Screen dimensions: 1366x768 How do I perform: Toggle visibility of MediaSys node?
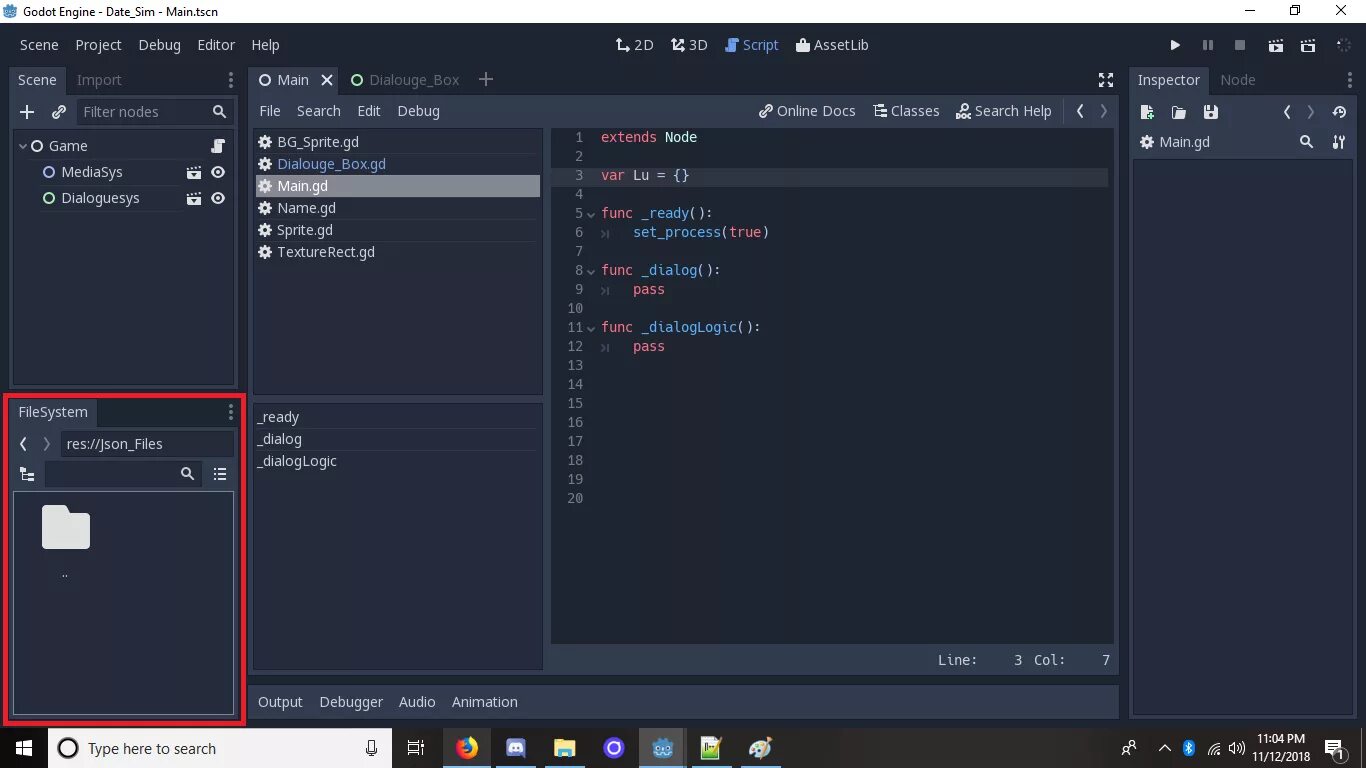(218, 172)
